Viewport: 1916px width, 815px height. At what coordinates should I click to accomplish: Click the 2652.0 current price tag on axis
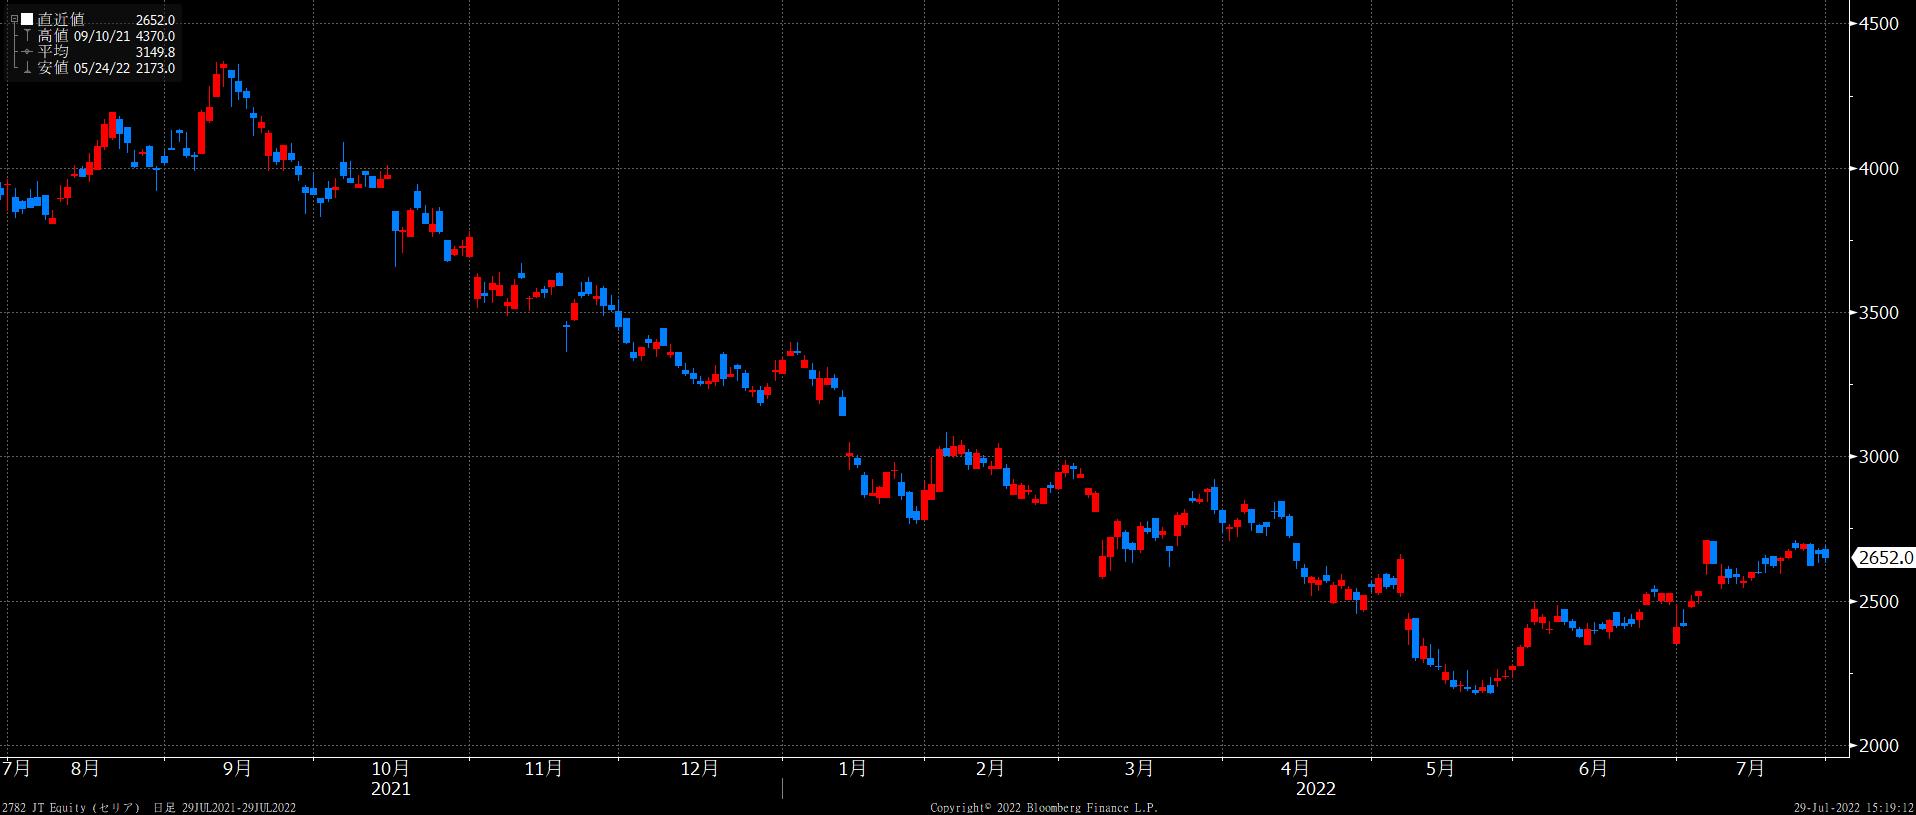point(1884,558)
